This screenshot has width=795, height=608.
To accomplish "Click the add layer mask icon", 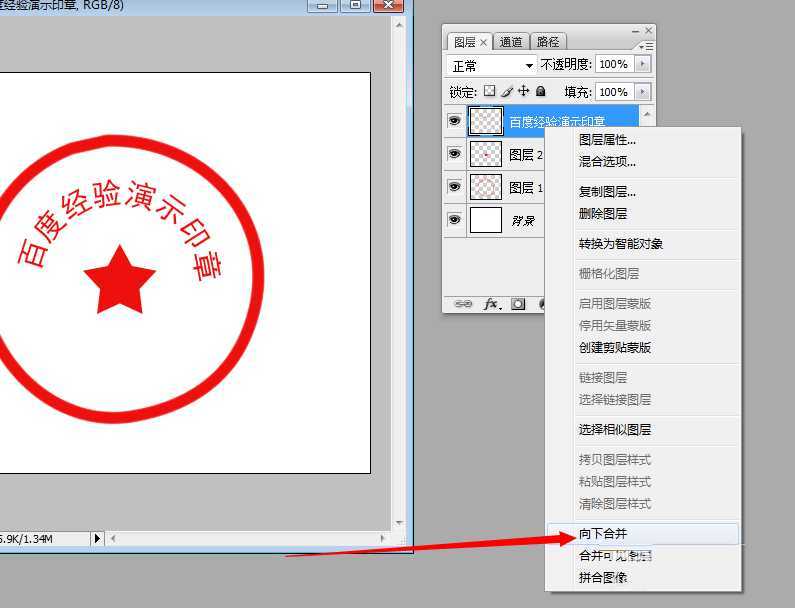I will point(518,304).
